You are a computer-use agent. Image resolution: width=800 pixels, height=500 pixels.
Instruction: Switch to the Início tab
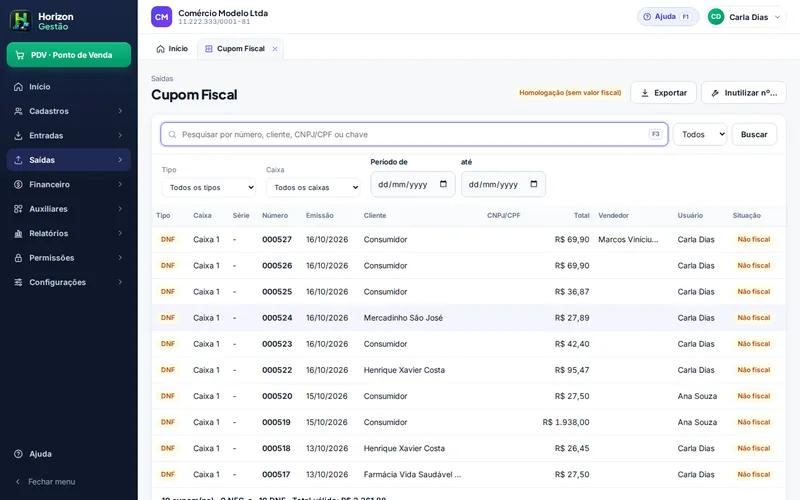pyautogui.click(x=172, y=49)
